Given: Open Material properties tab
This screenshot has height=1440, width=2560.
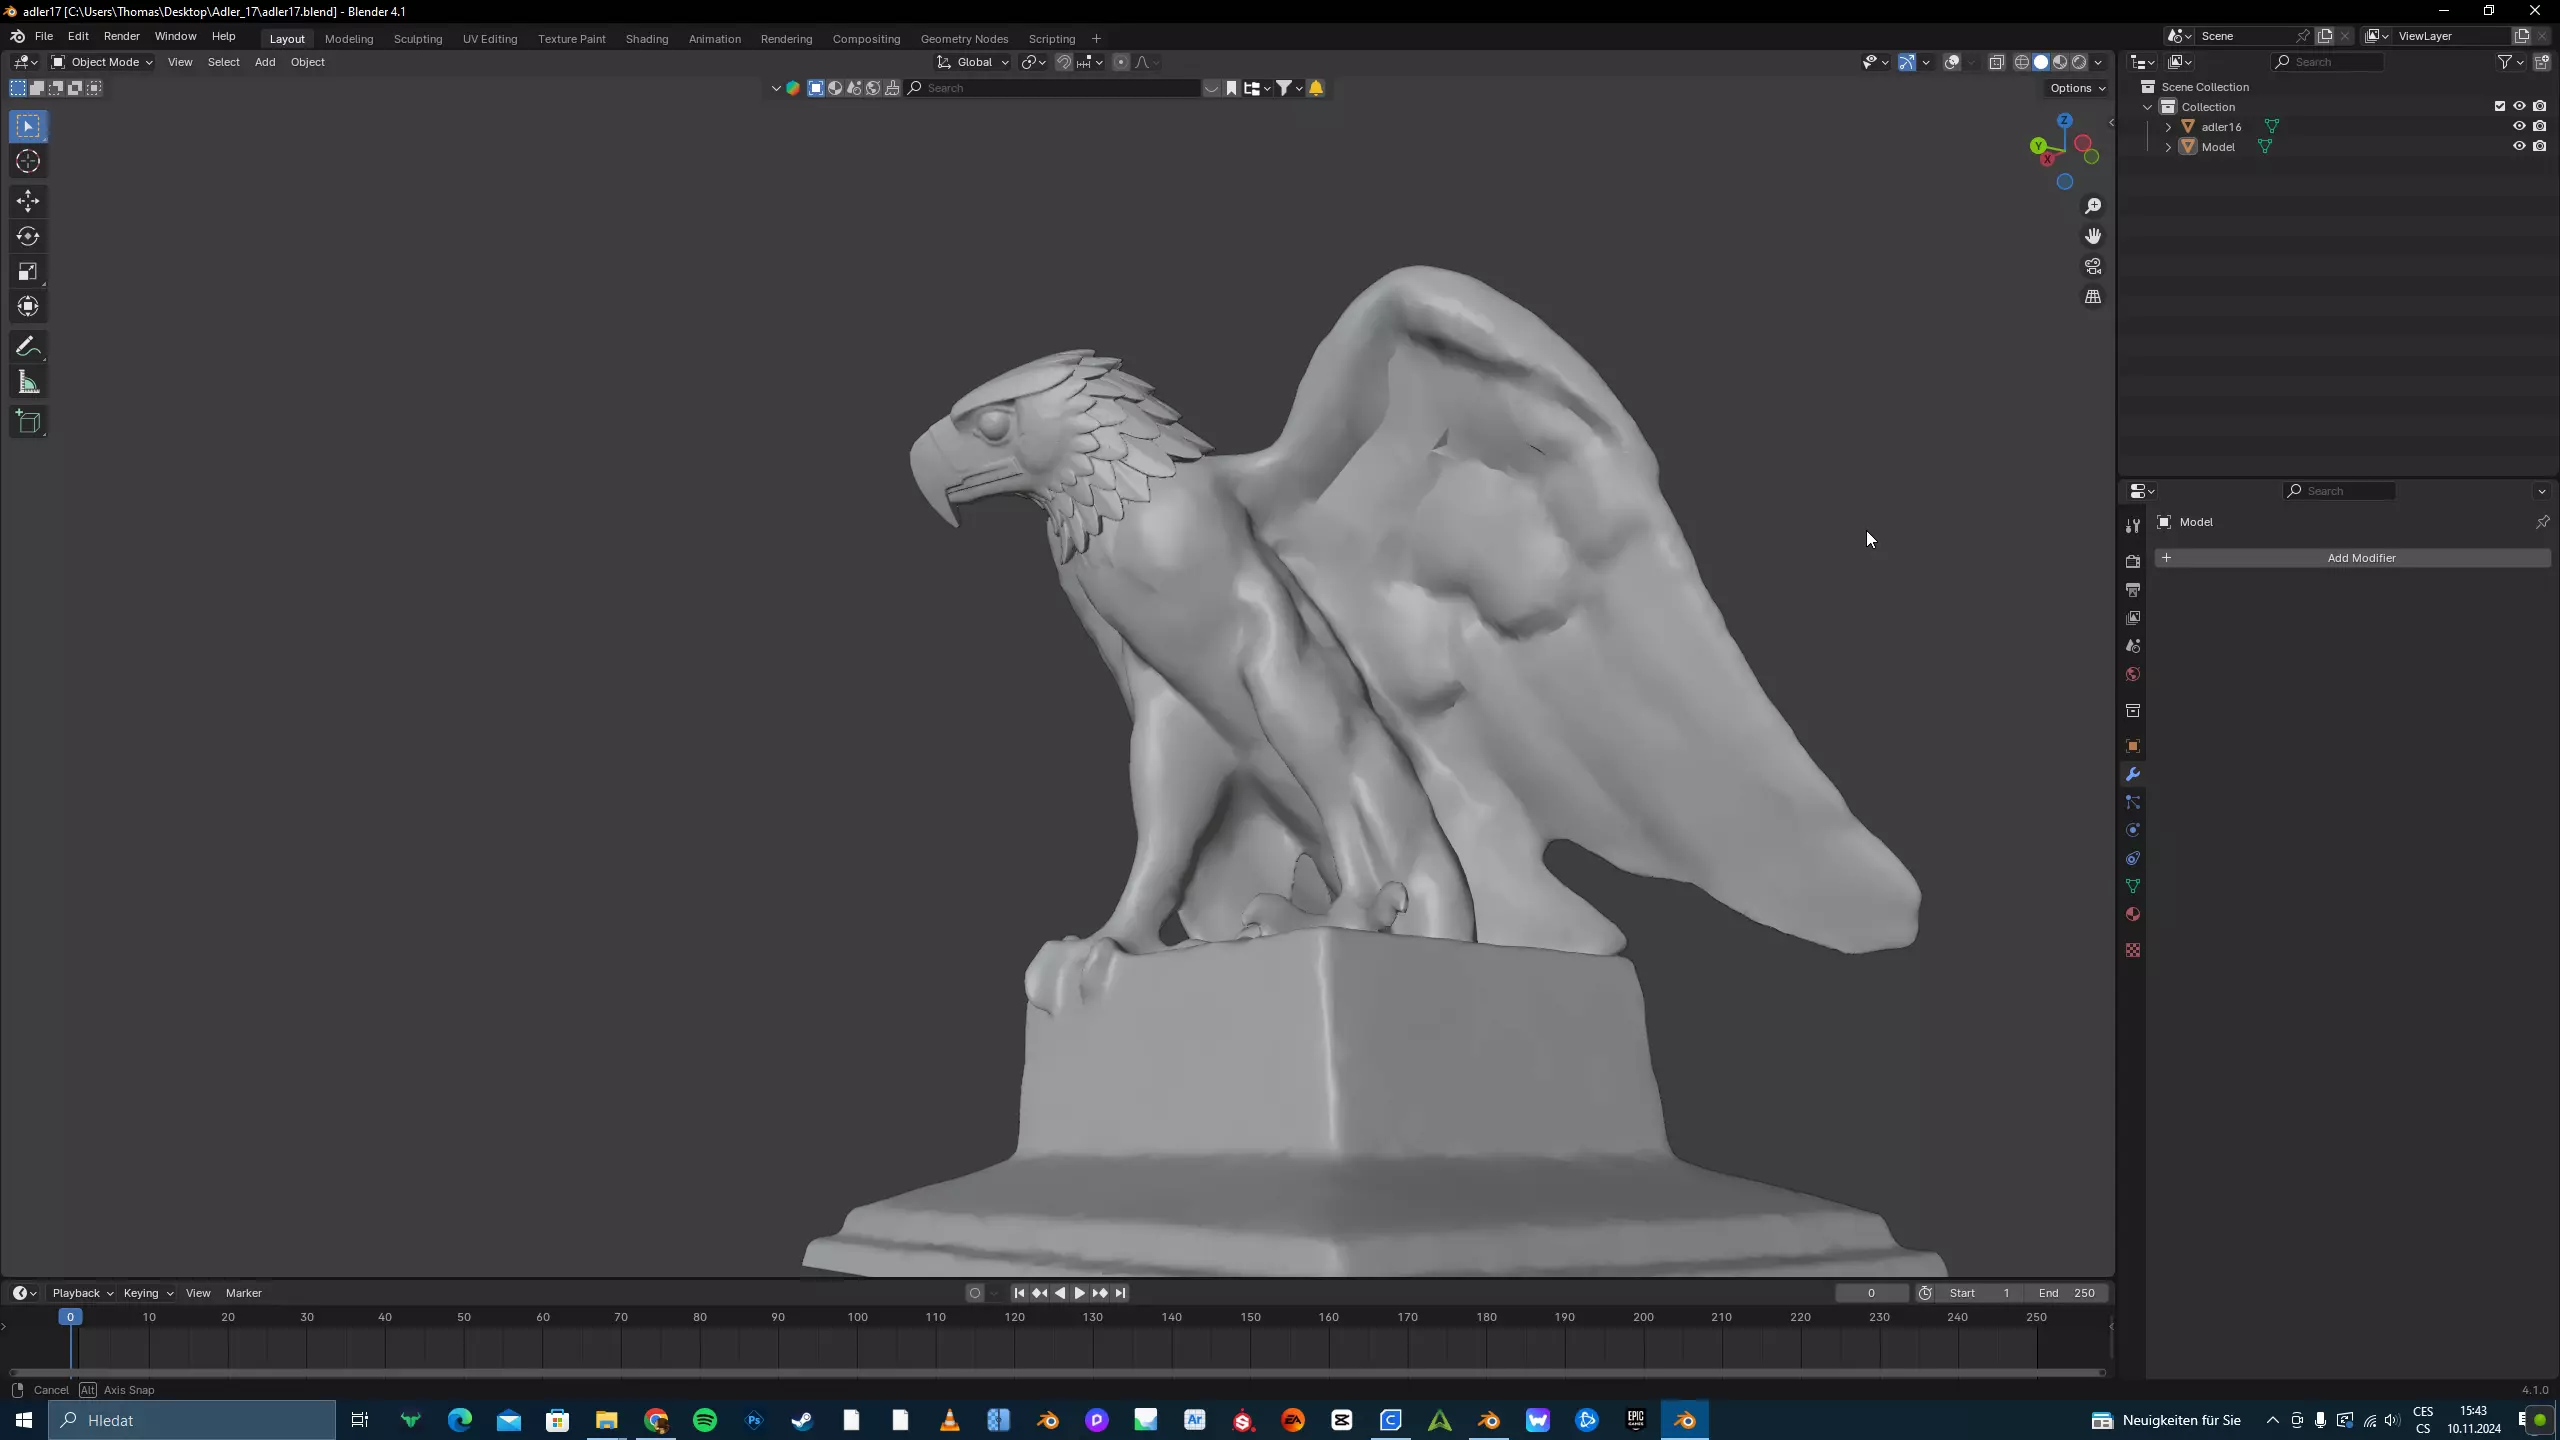Looking at the screenshot, I should coord(2133,915).
